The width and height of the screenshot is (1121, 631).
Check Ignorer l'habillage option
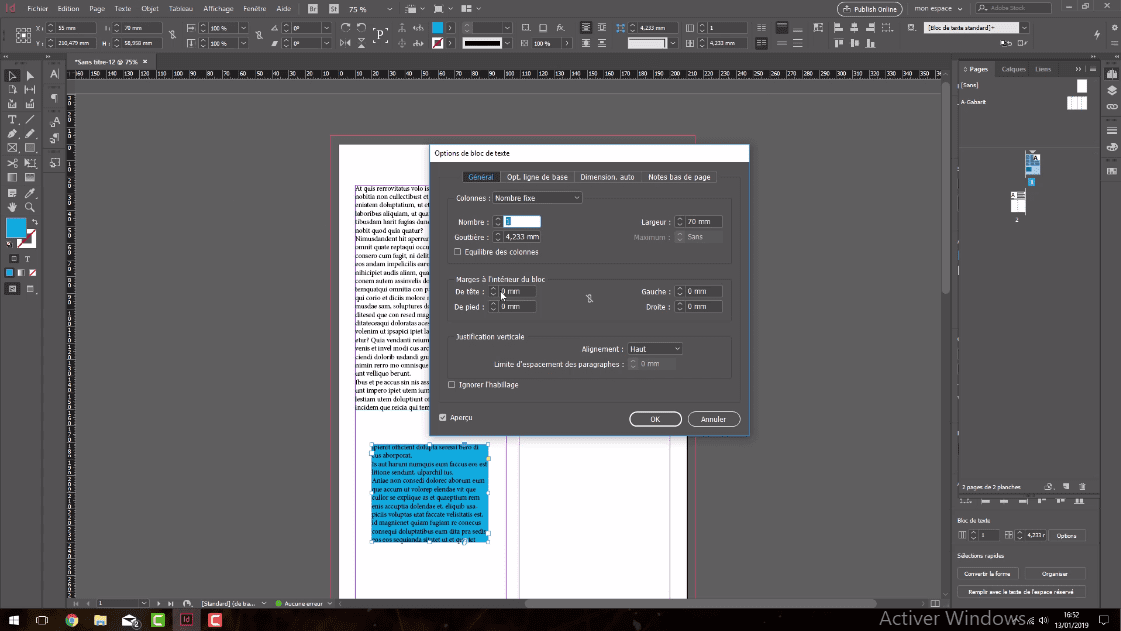point(452,384)
